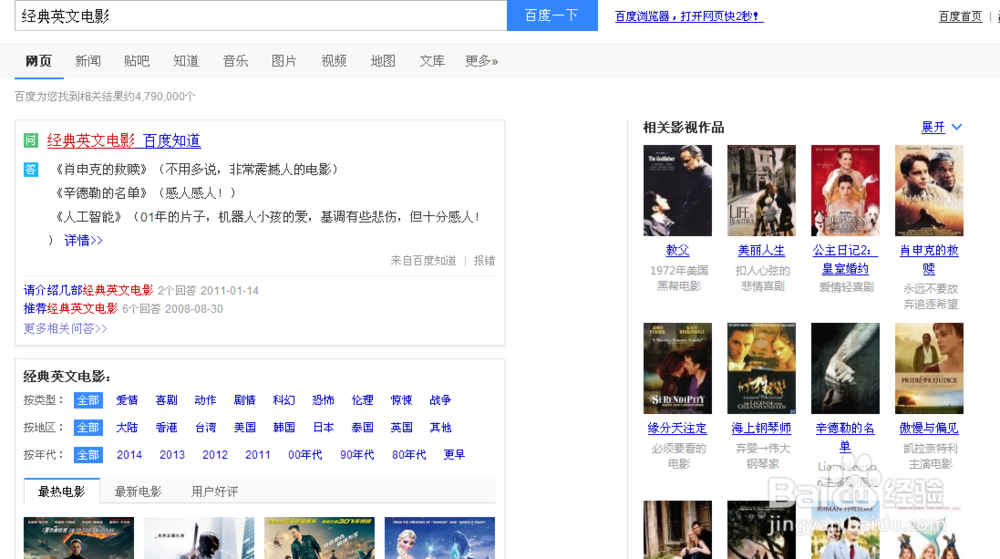
Task: Switch to the 图片 tab
Action: pyautogui.click(x=284, y=61)
